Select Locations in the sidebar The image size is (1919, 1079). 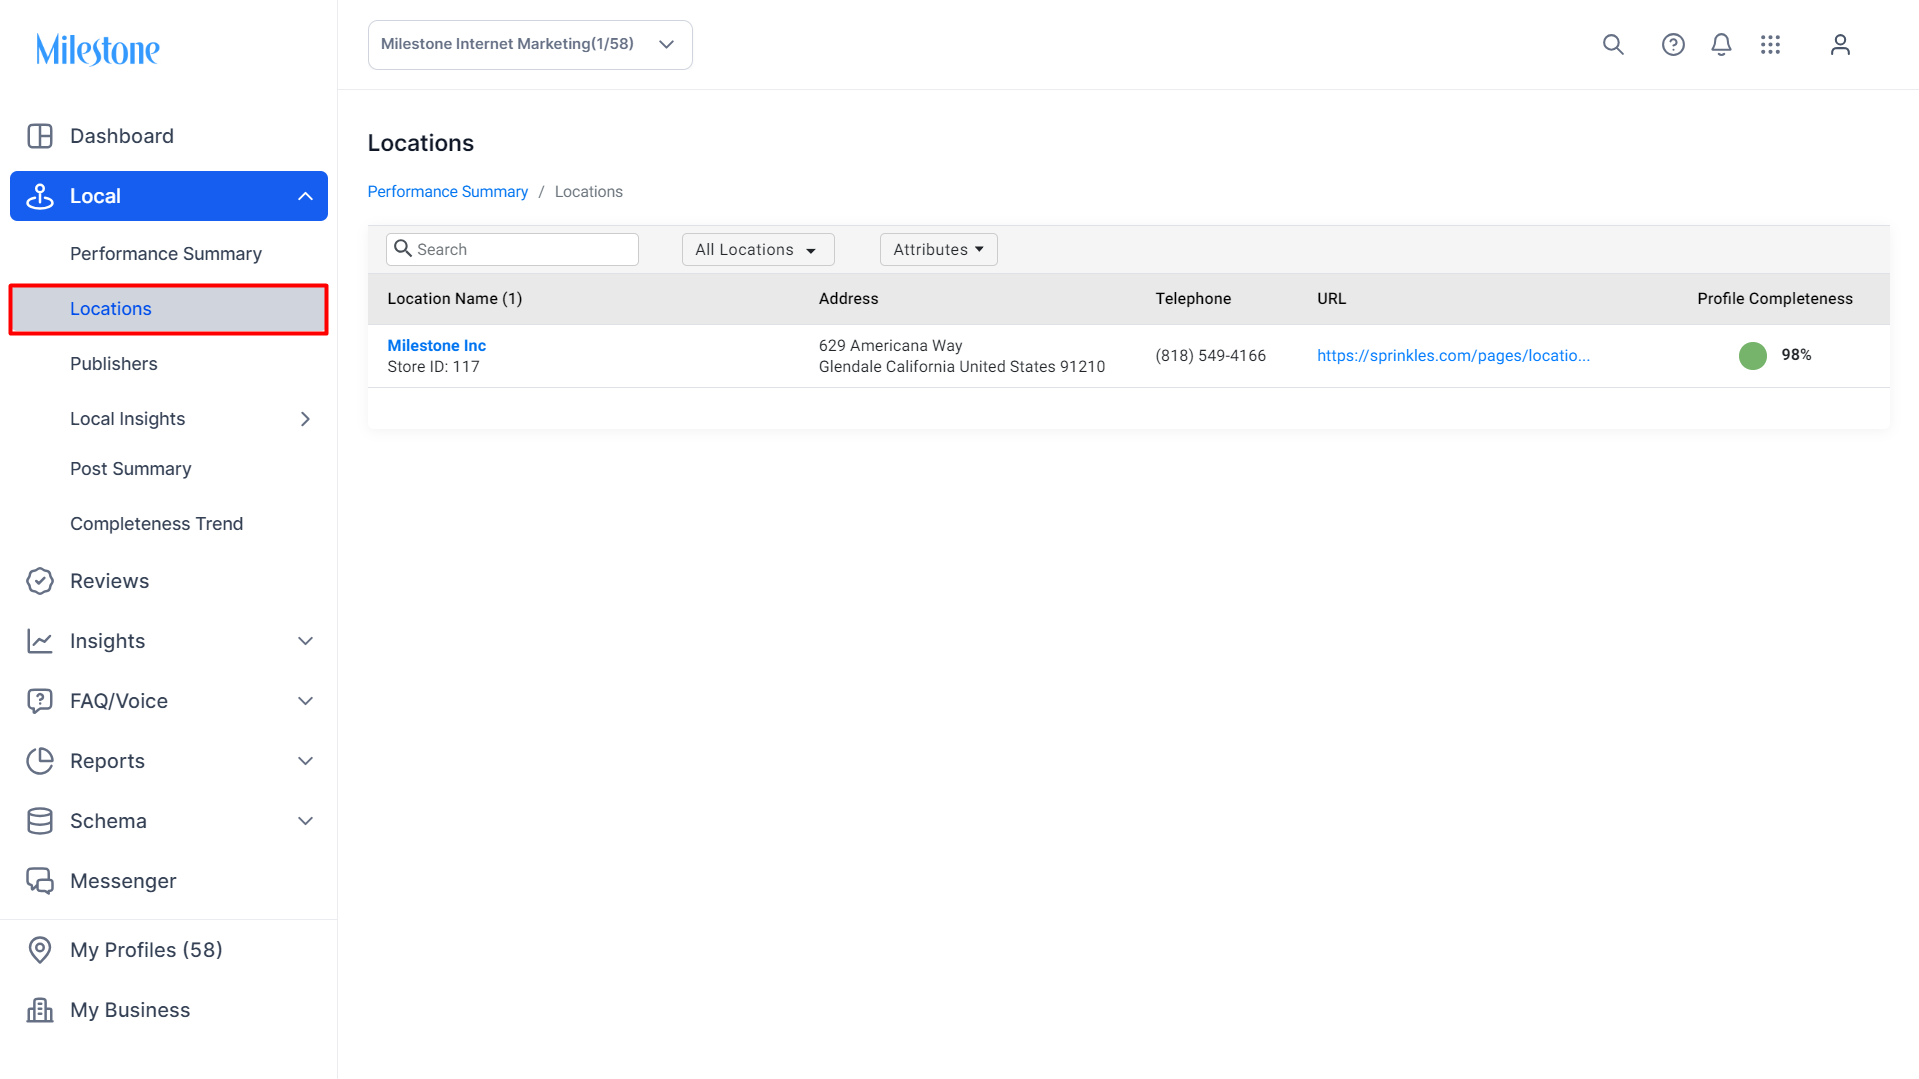(x=169, y=309)
